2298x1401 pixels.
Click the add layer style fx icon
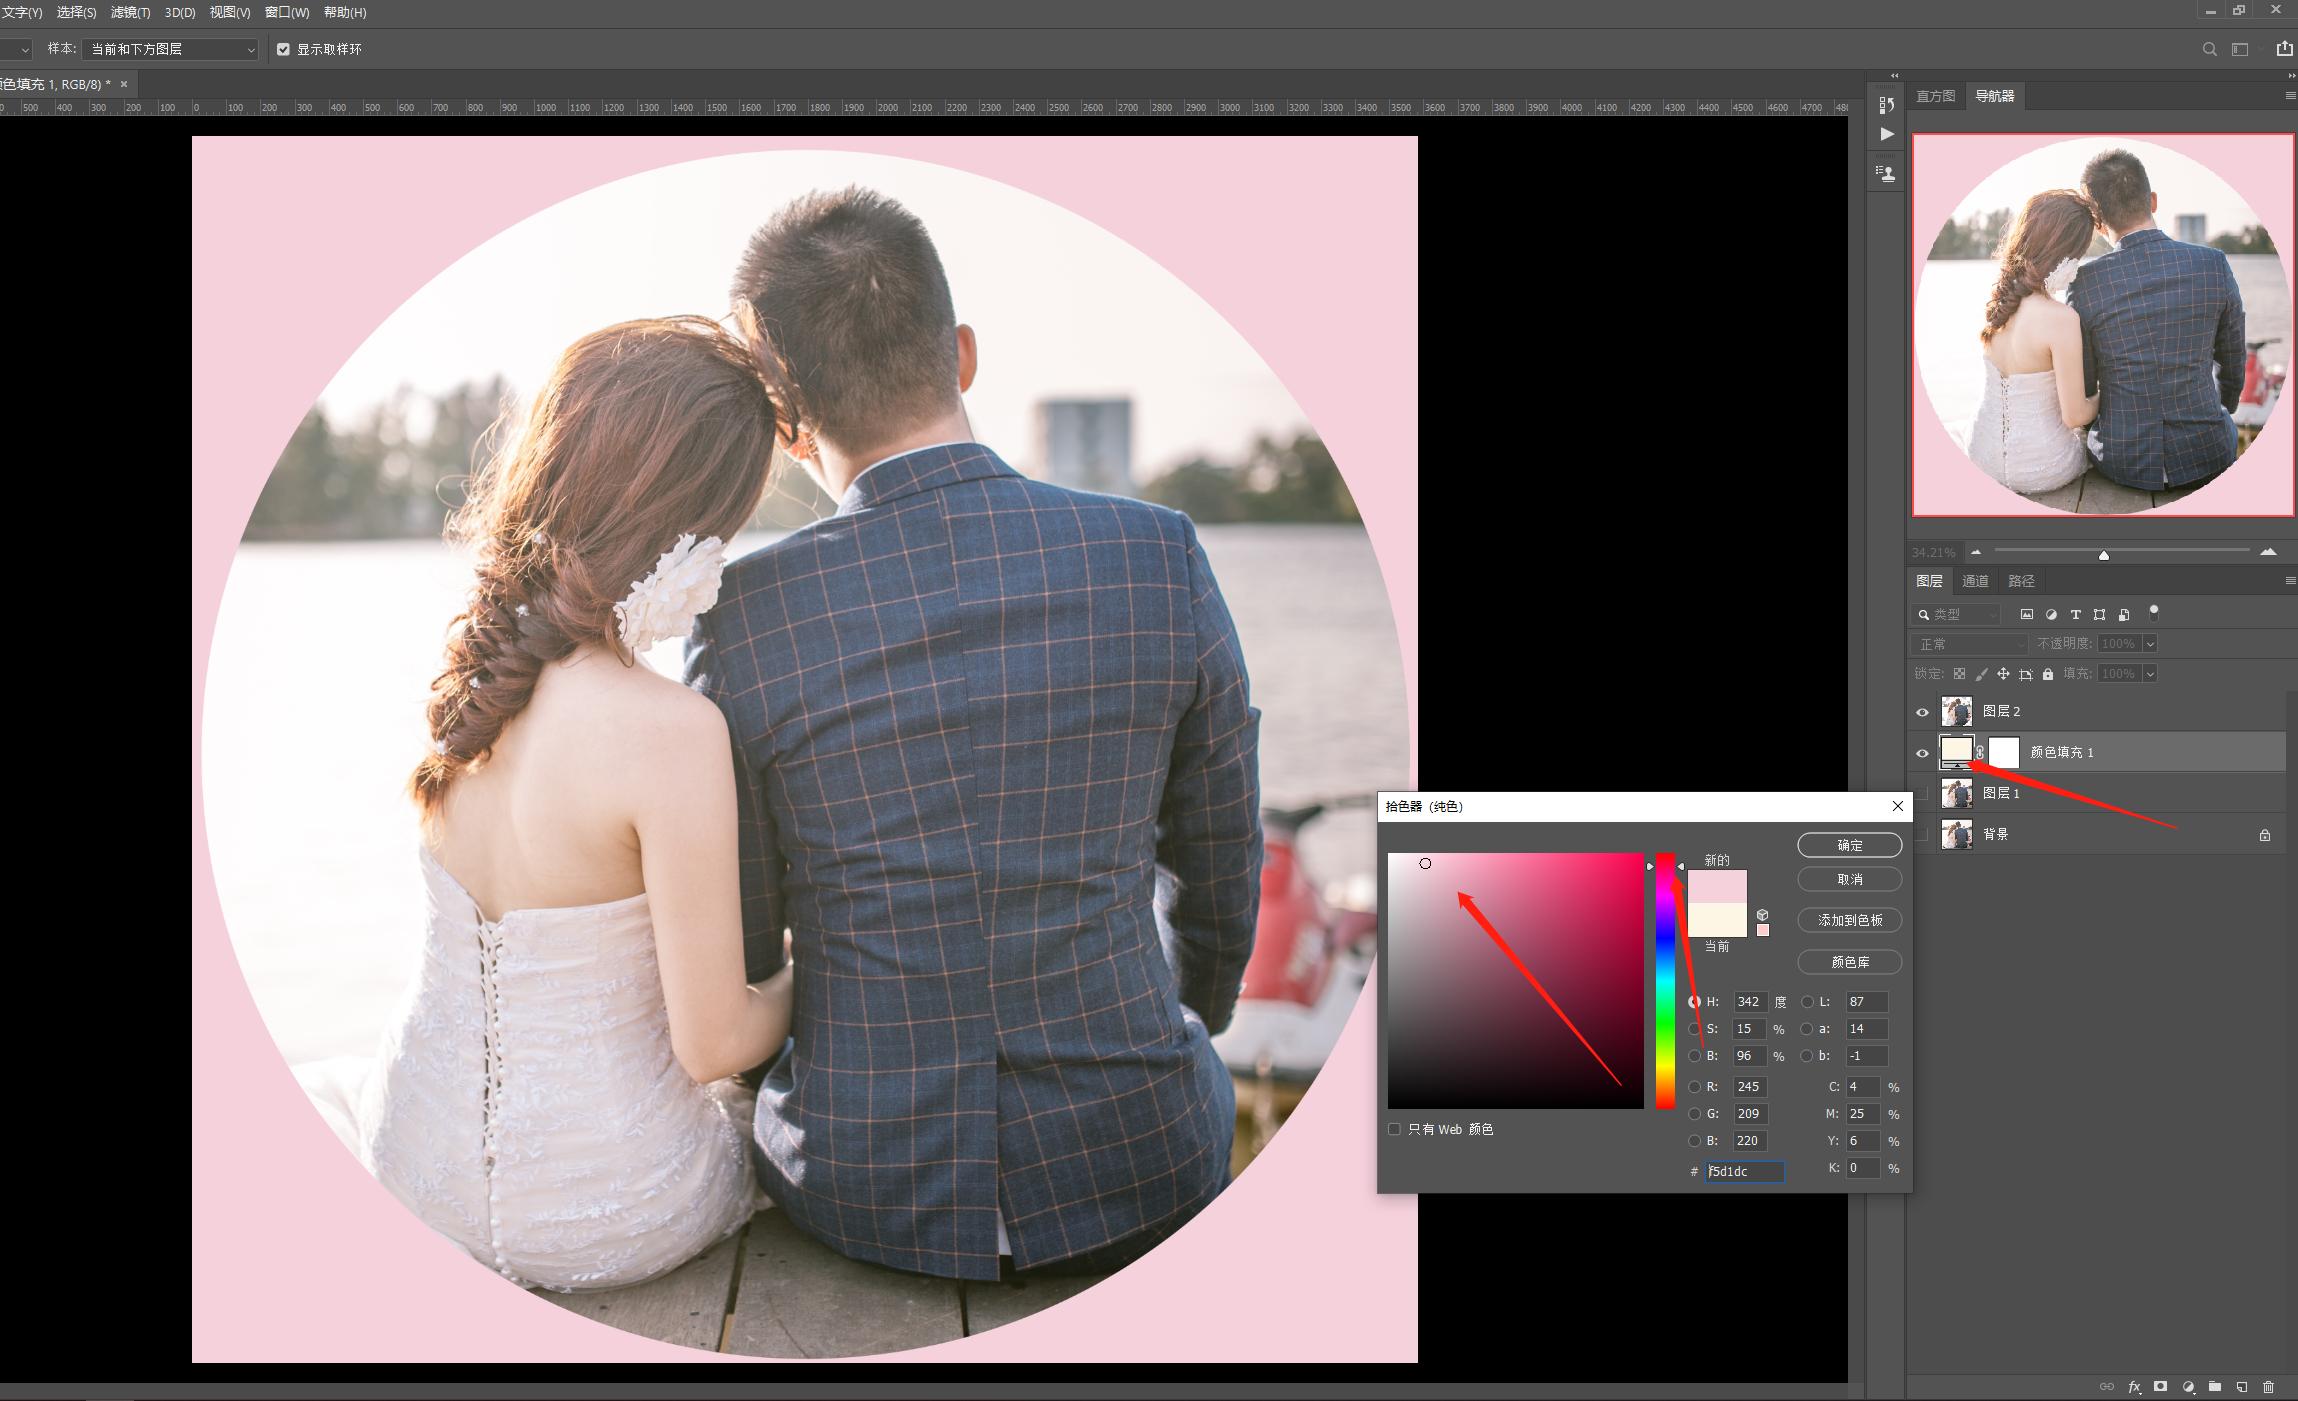2134,1387
